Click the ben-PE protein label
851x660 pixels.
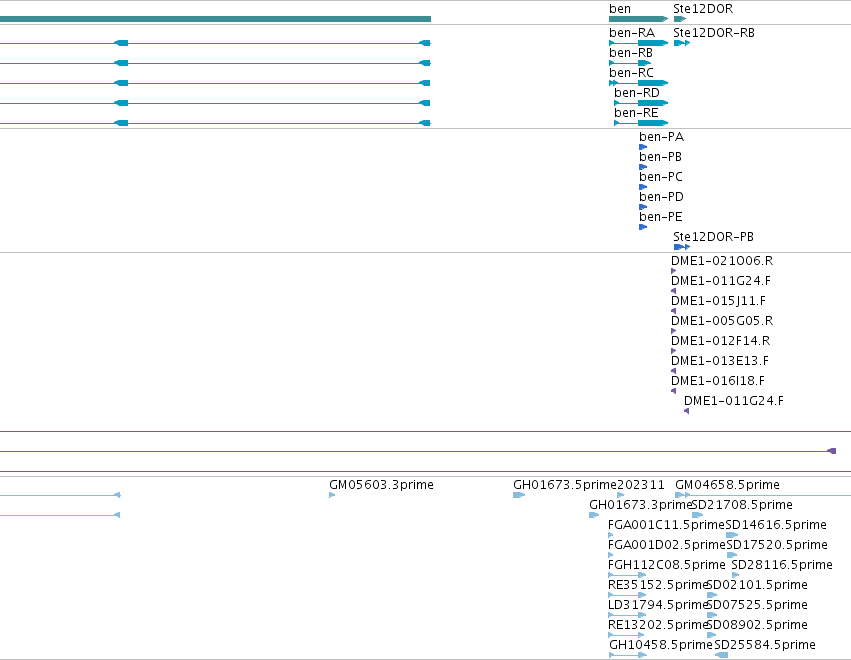661,217
